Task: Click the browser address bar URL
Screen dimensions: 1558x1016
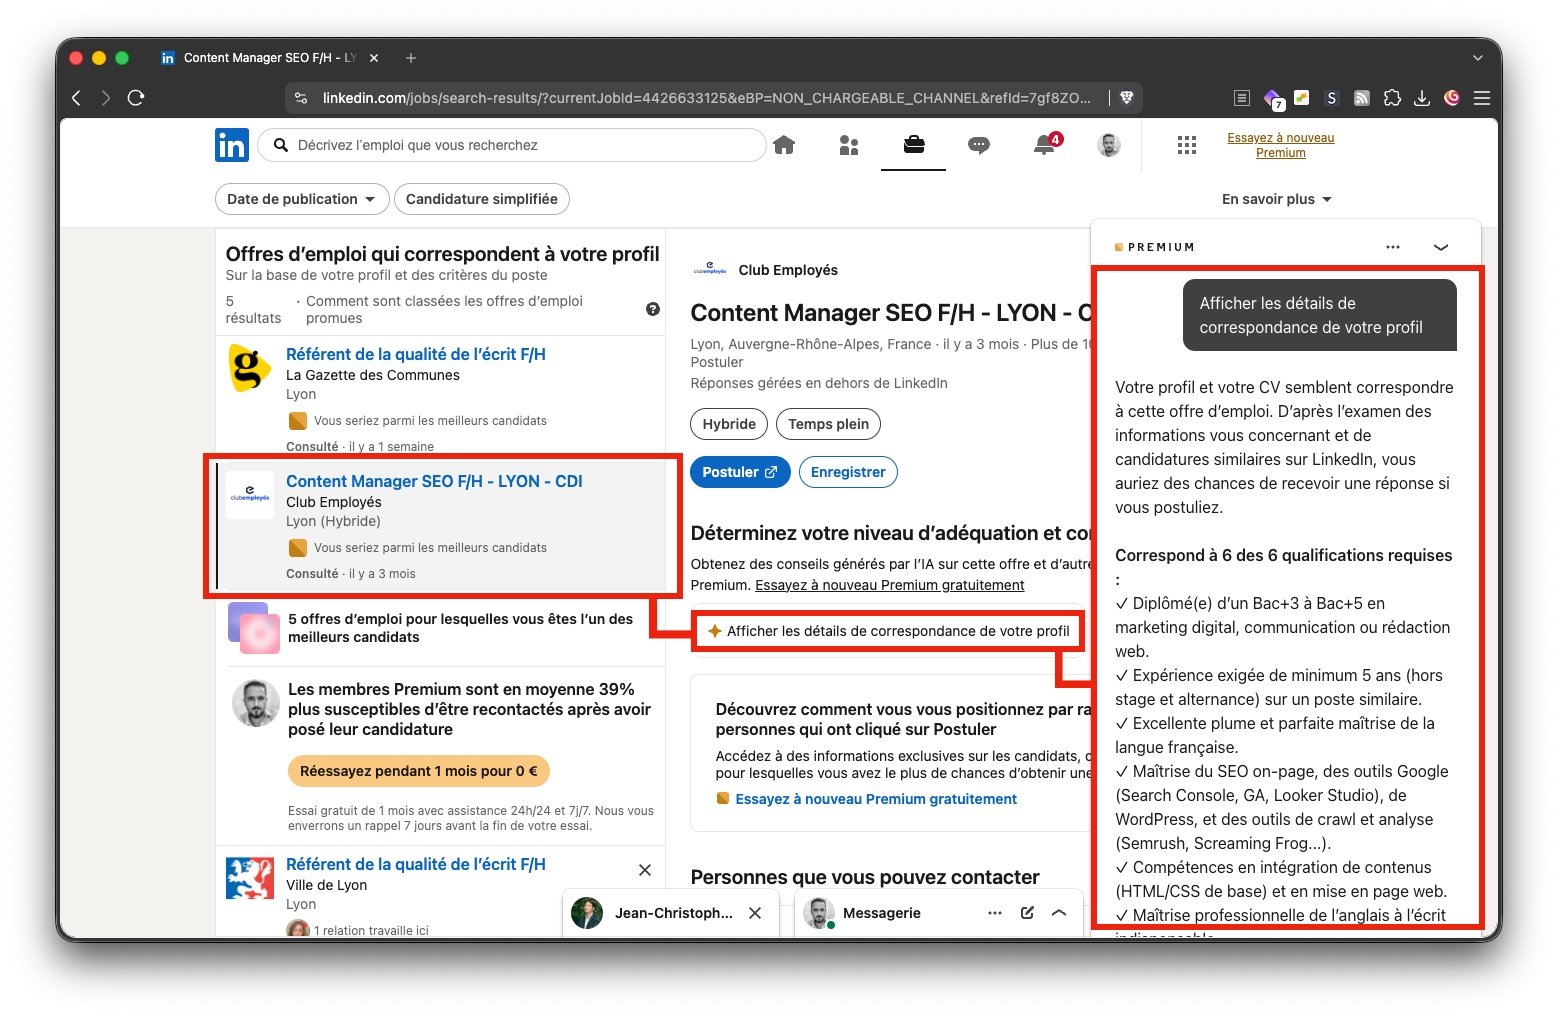Action: pos(707,98)
